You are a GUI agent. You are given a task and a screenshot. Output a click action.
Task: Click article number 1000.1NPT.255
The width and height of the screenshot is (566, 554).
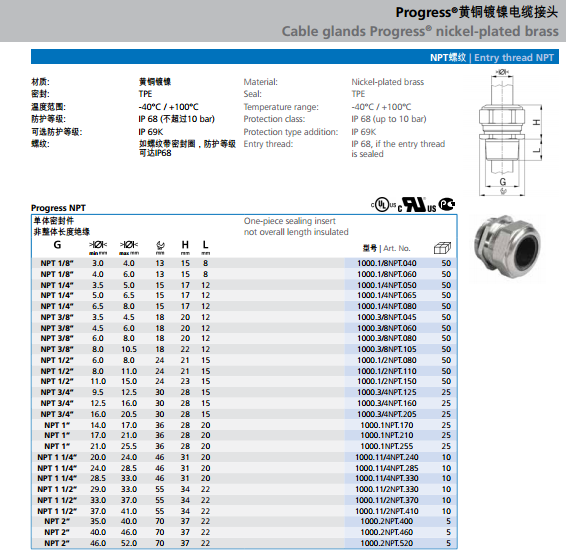pyautogui.click(x=387, y=446)
